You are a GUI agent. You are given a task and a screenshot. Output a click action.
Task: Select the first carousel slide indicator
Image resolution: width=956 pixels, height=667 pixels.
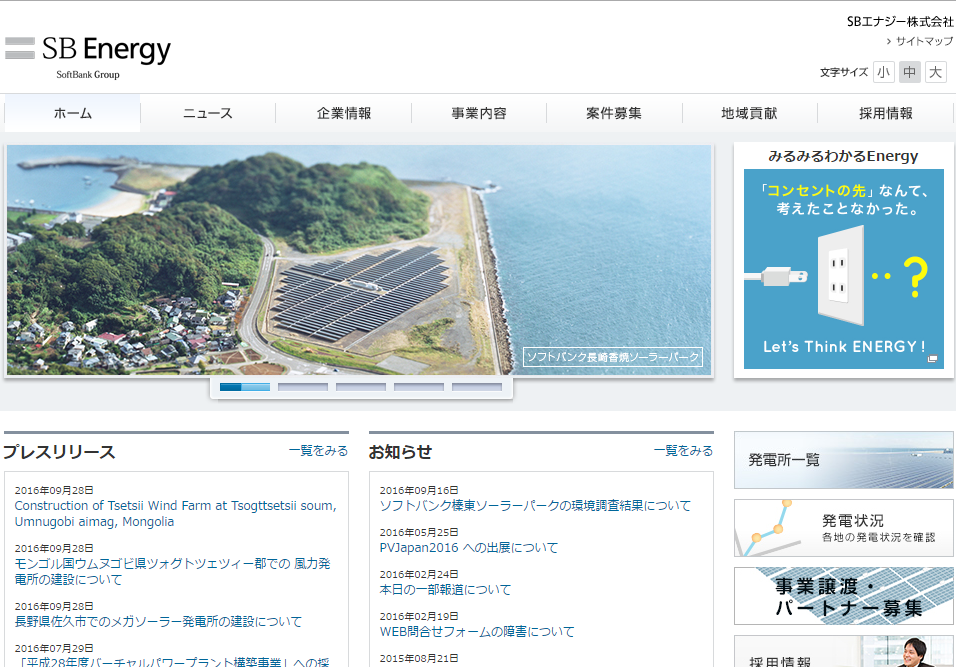[x=244, y=387]
